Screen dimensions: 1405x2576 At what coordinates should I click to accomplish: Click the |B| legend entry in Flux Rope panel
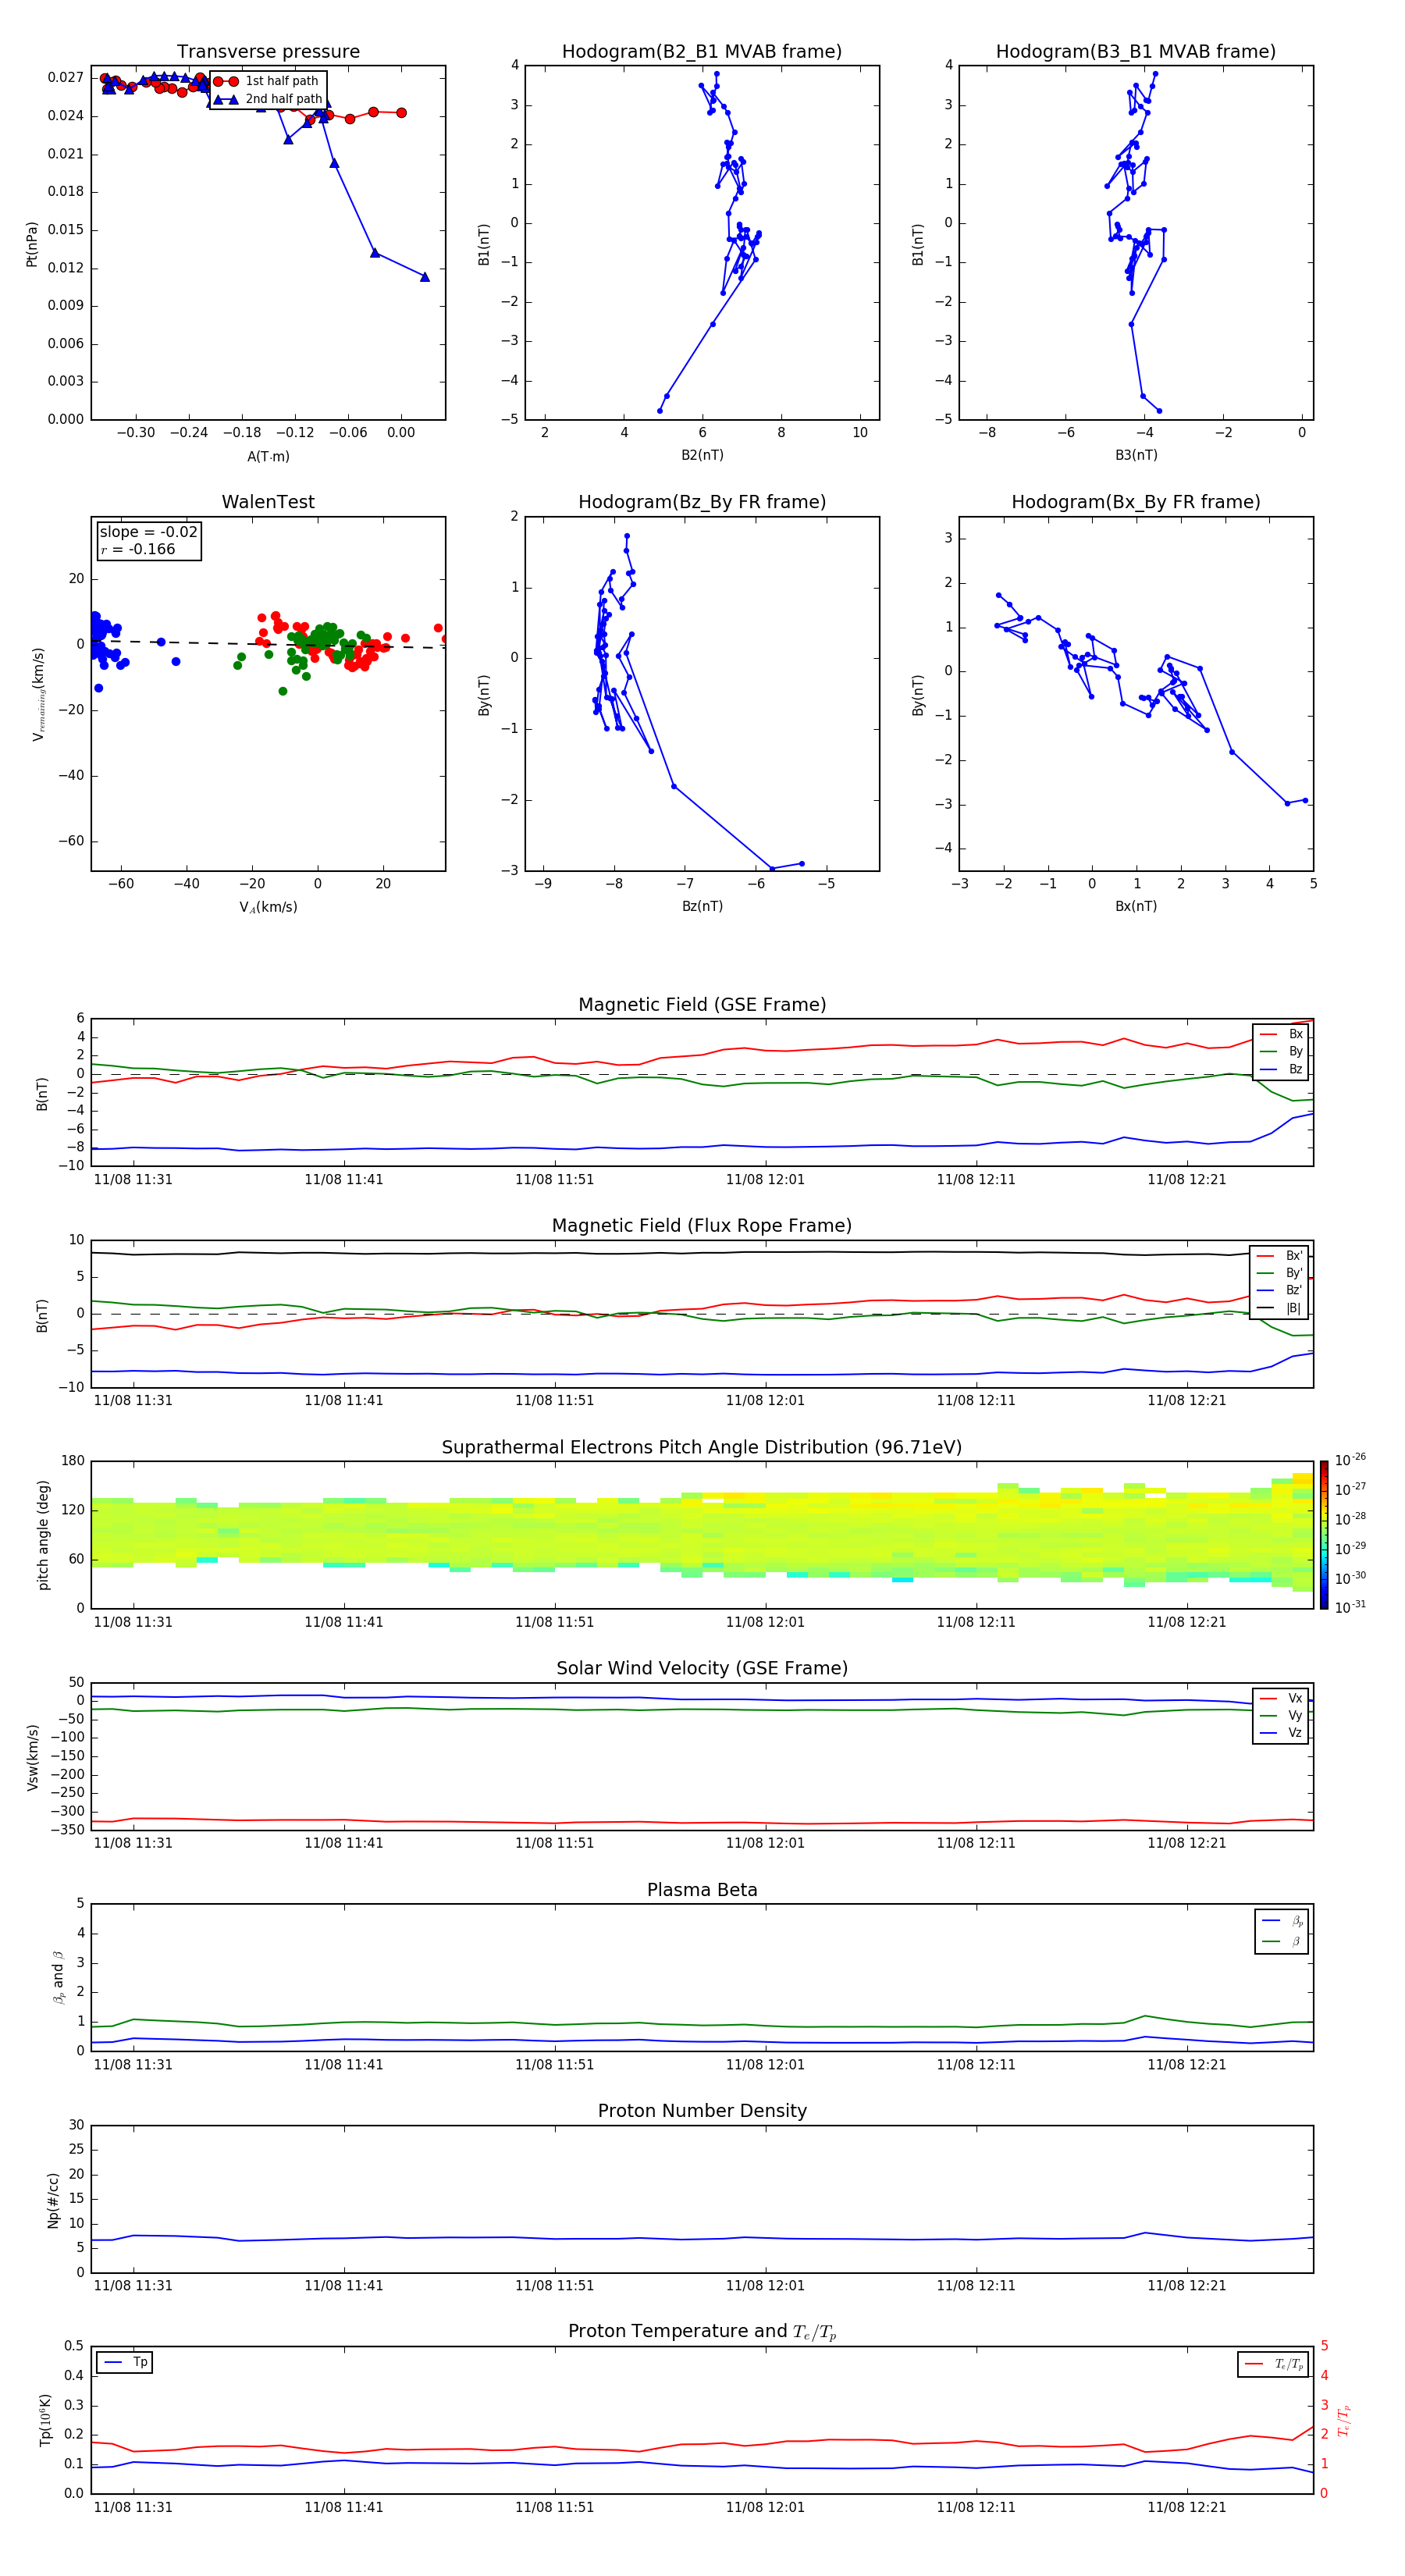1280,1309
